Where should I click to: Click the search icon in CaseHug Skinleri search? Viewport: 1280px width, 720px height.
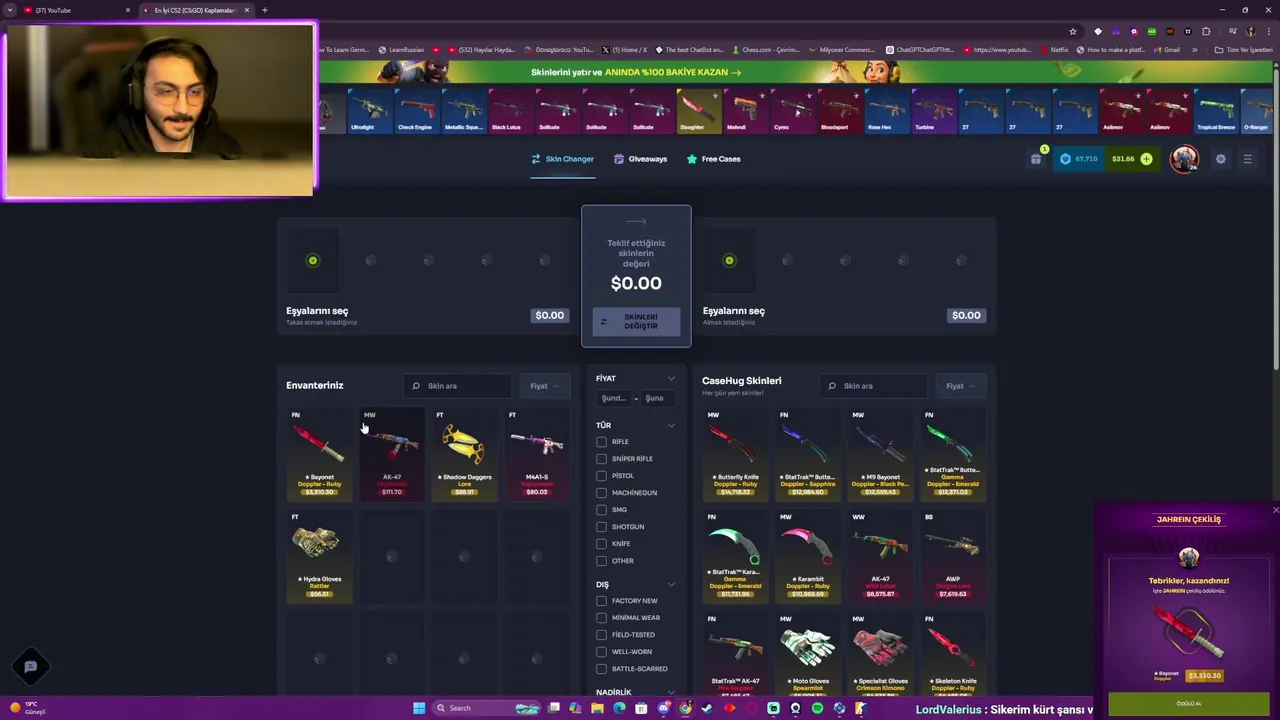(x=832, y=386)
